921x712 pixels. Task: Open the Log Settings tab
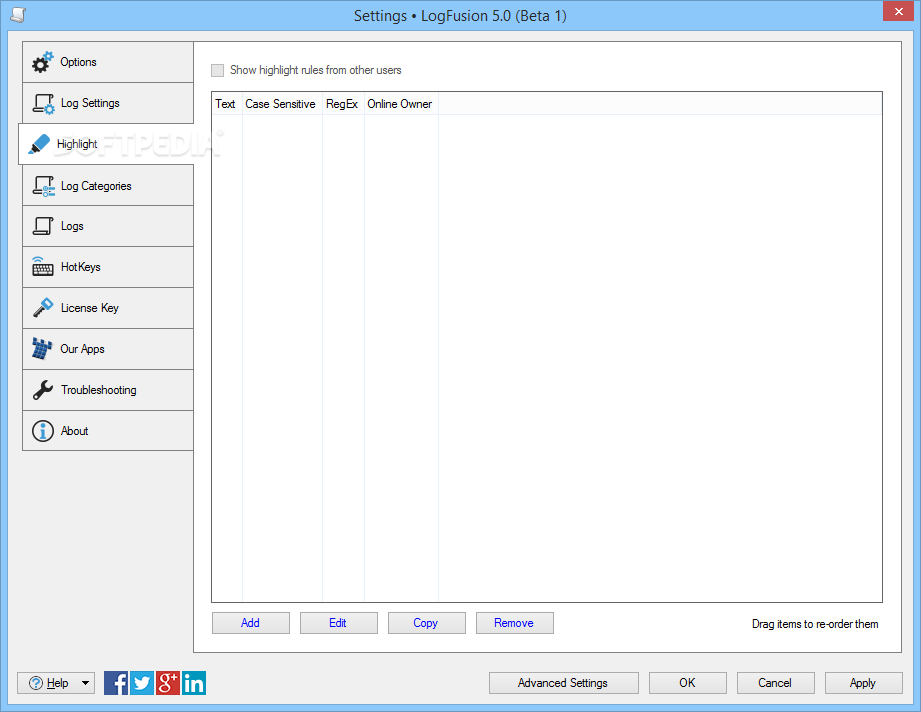pos(108,103)
